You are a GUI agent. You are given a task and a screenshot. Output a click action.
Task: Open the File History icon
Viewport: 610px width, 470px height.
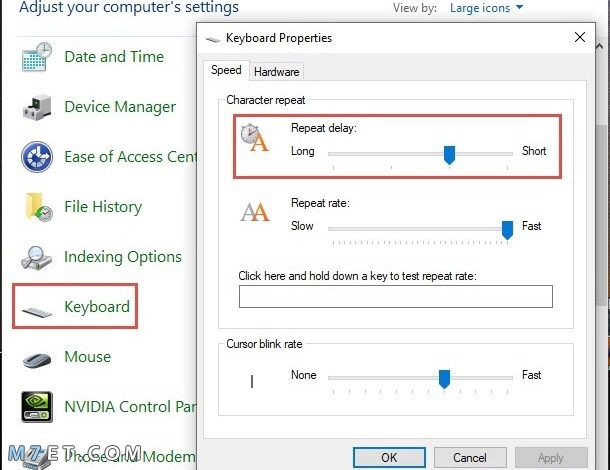pyautogui.click(x=38, y=207)
